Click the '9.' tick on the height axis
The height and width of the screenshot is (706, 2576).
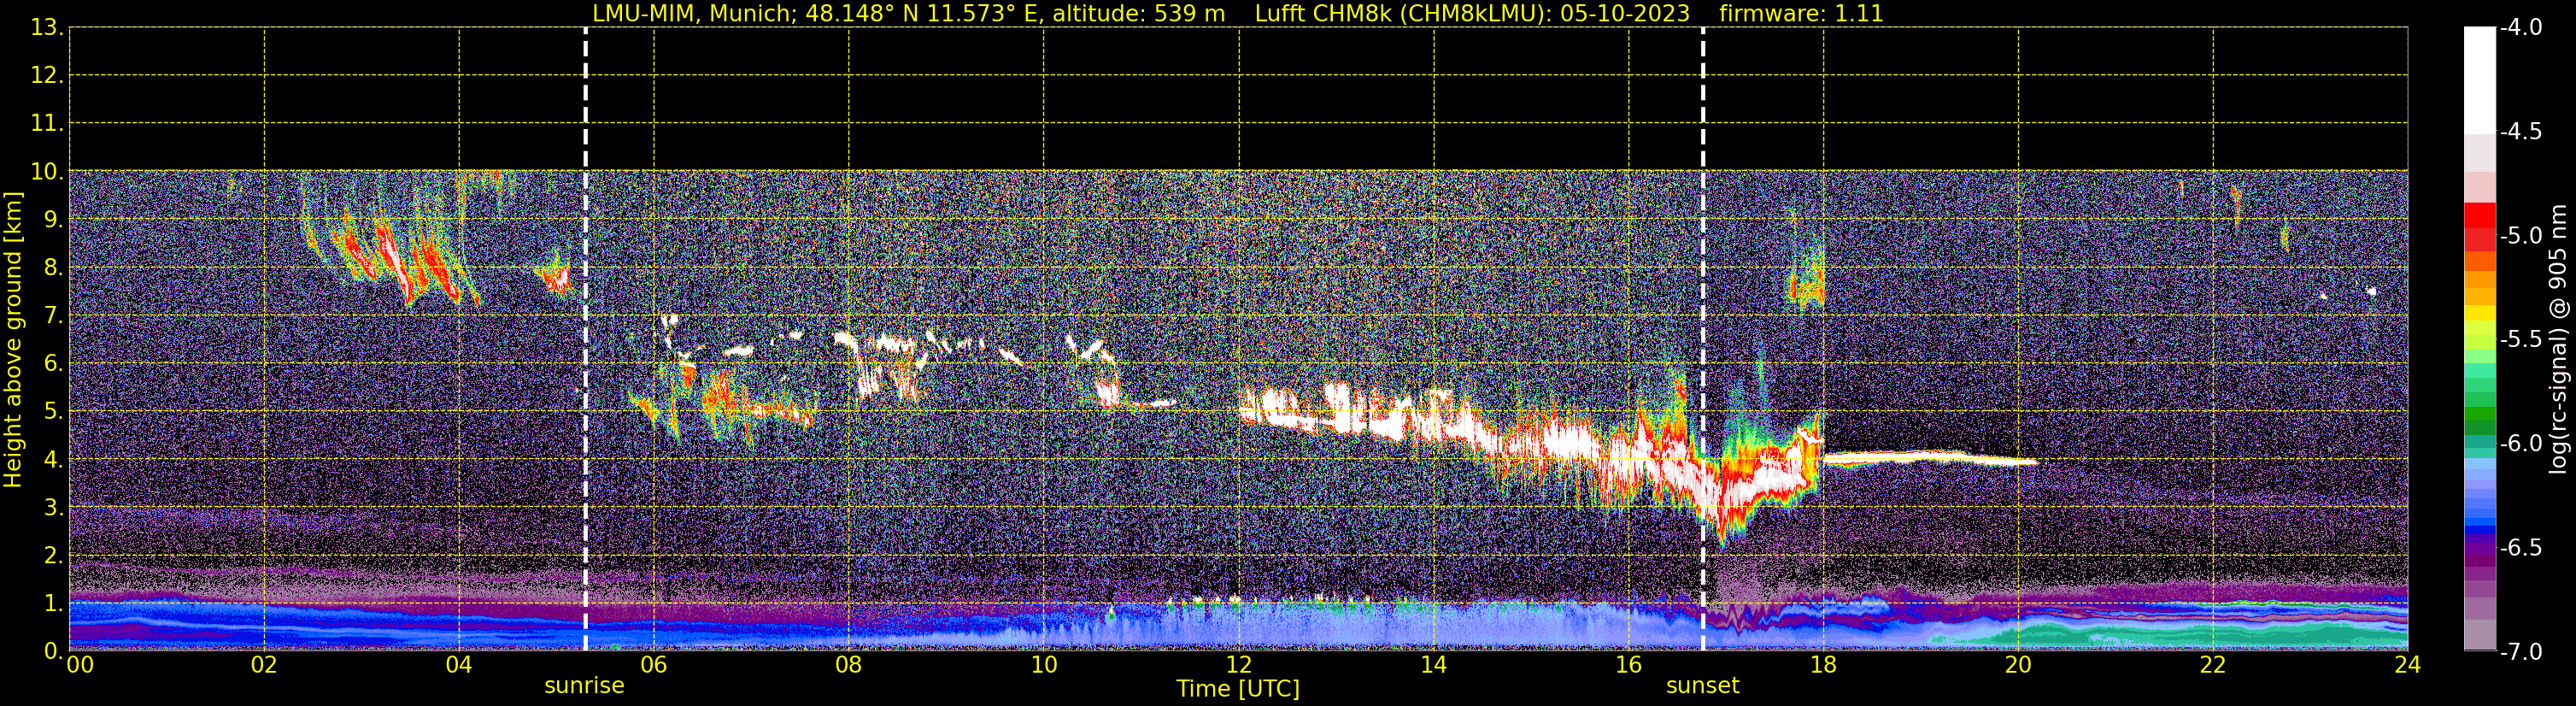click(x=54, y=220)
